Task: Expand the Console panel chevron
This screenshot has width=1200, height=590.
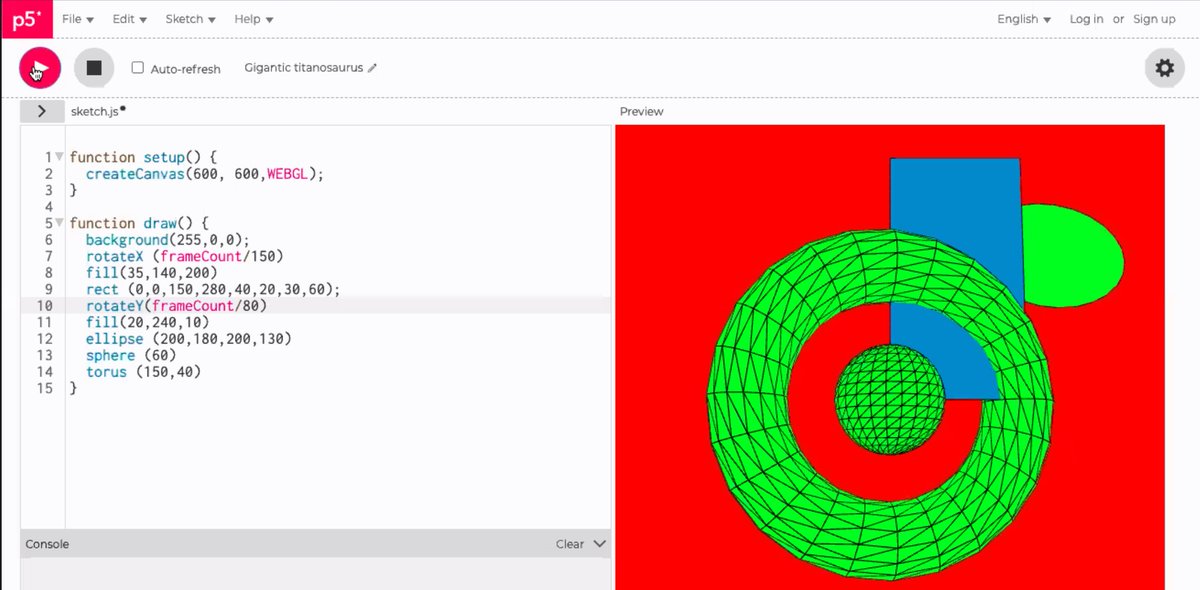Action: 598,543
